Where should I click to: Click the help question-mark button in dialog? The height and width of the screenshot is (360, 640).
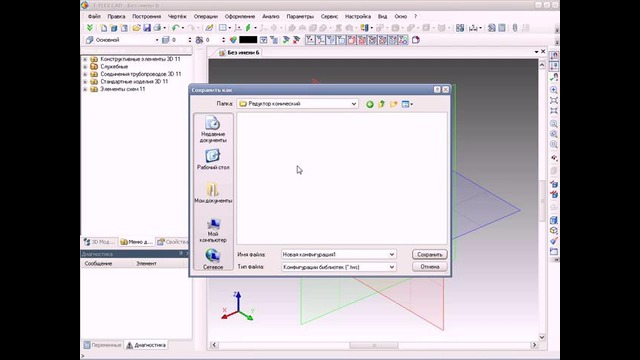coord(437,89)
